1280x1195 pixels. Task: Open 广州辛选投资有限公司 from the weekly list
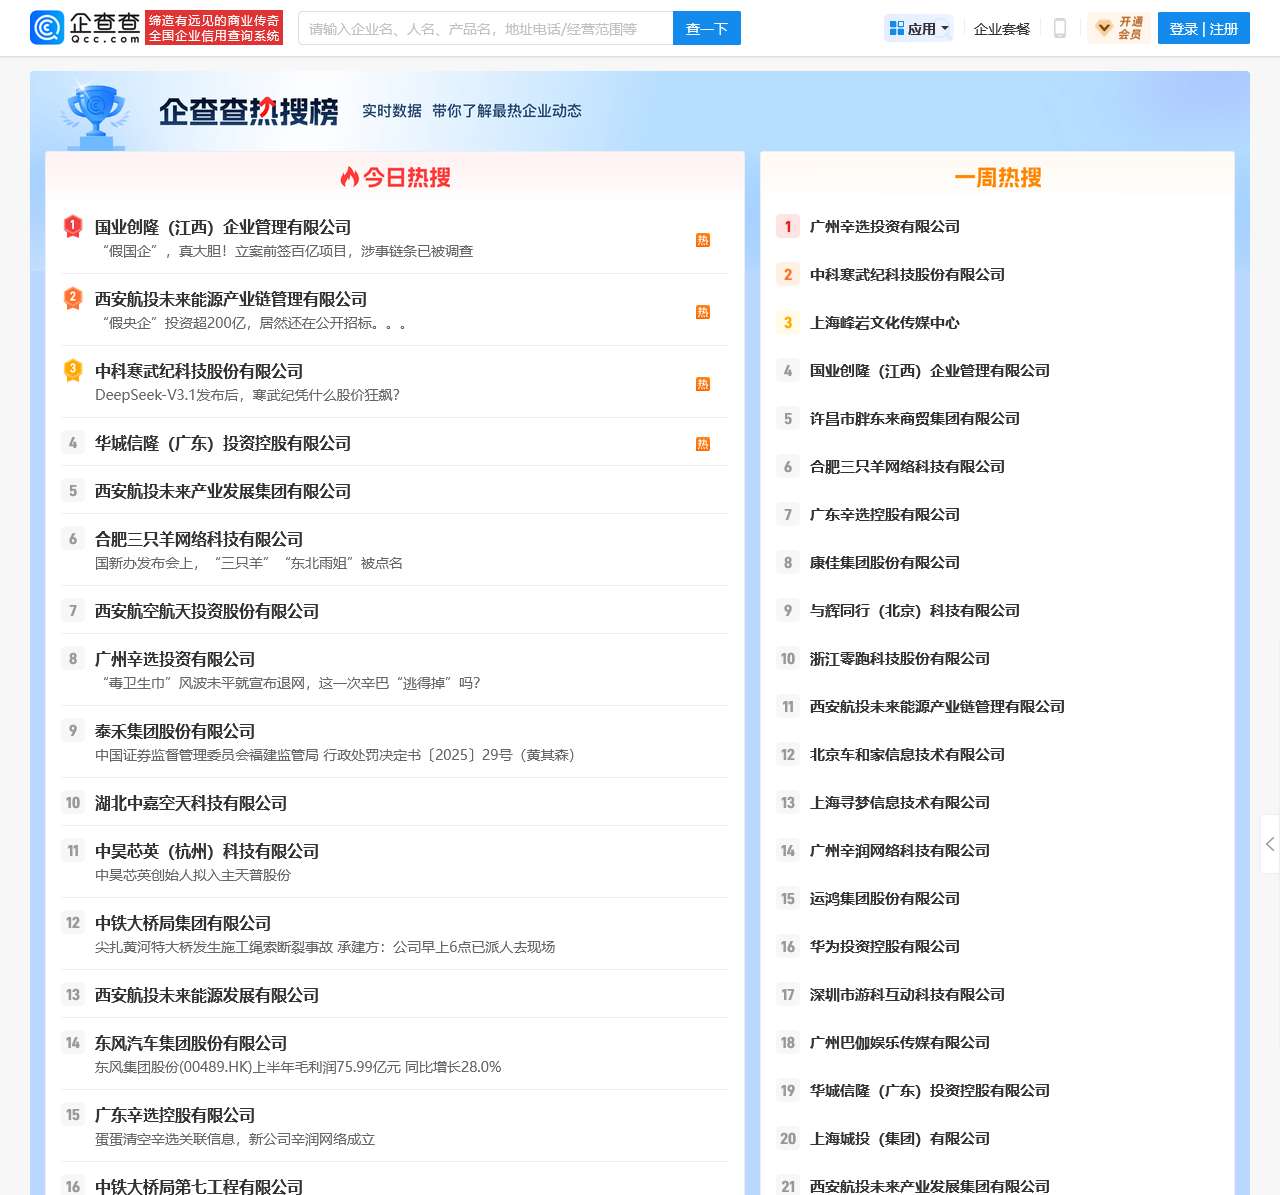[x=884, y=226]
